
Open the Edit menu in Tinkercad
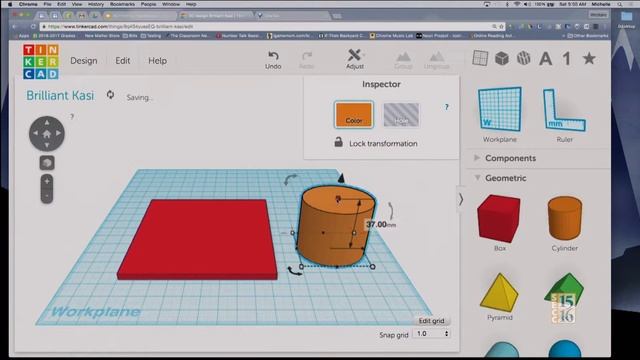[122, 61]
